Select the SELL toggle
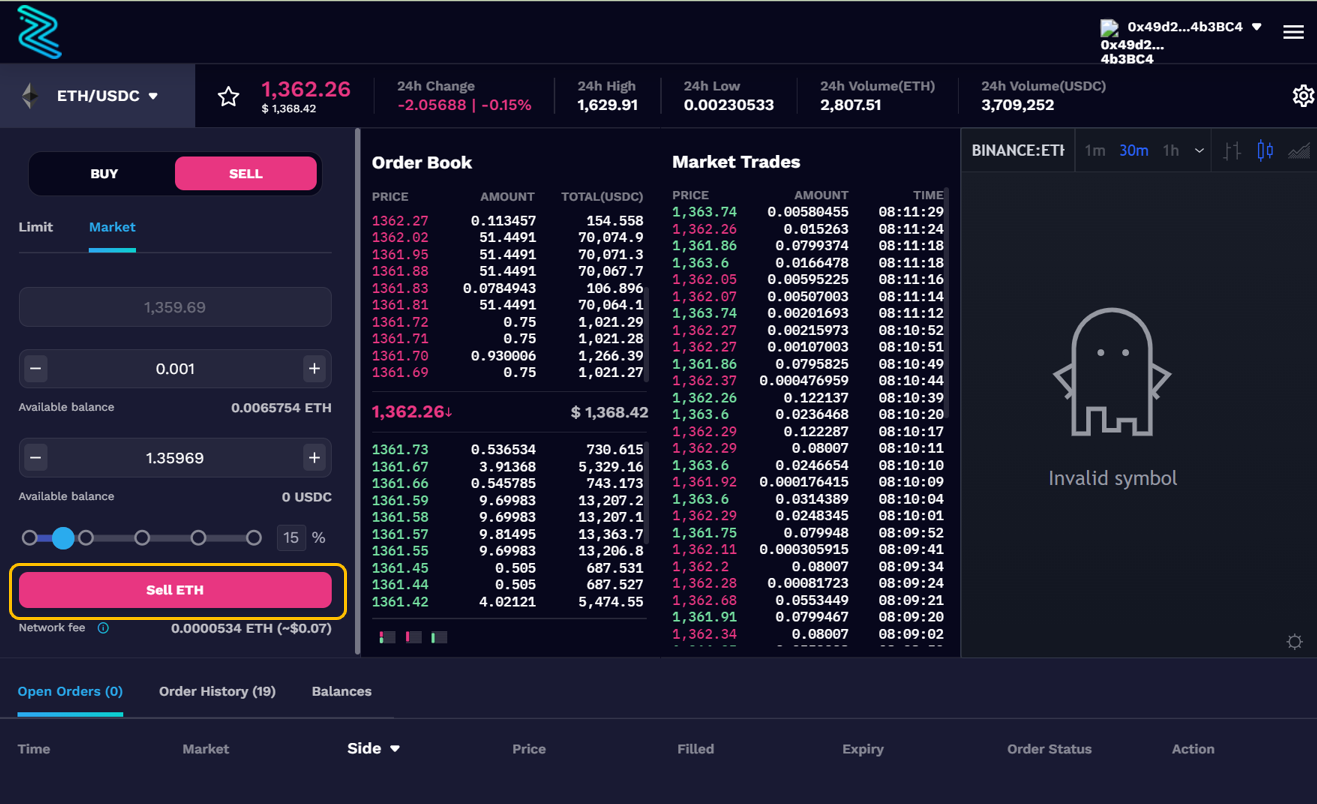Viewport: 1317px width, 804px height. coord(246,174)
